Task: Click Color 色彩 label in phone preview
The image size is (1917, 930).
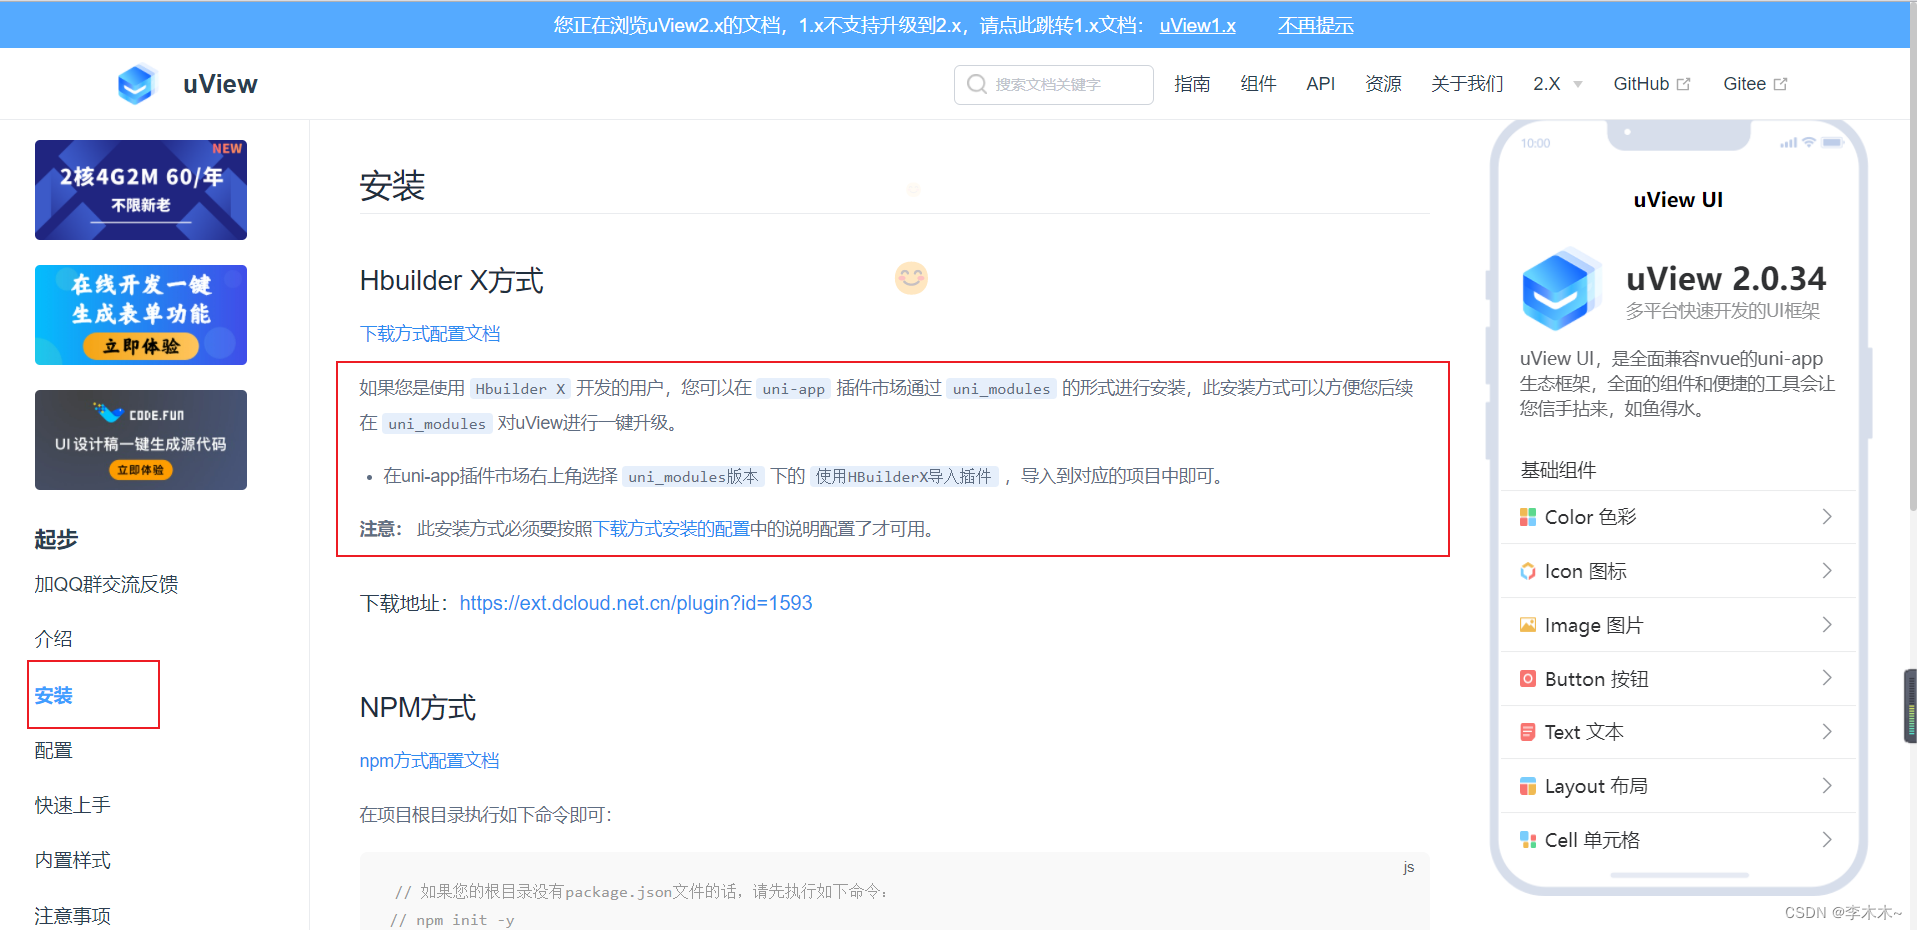Action: click(x=1590, y=517)
